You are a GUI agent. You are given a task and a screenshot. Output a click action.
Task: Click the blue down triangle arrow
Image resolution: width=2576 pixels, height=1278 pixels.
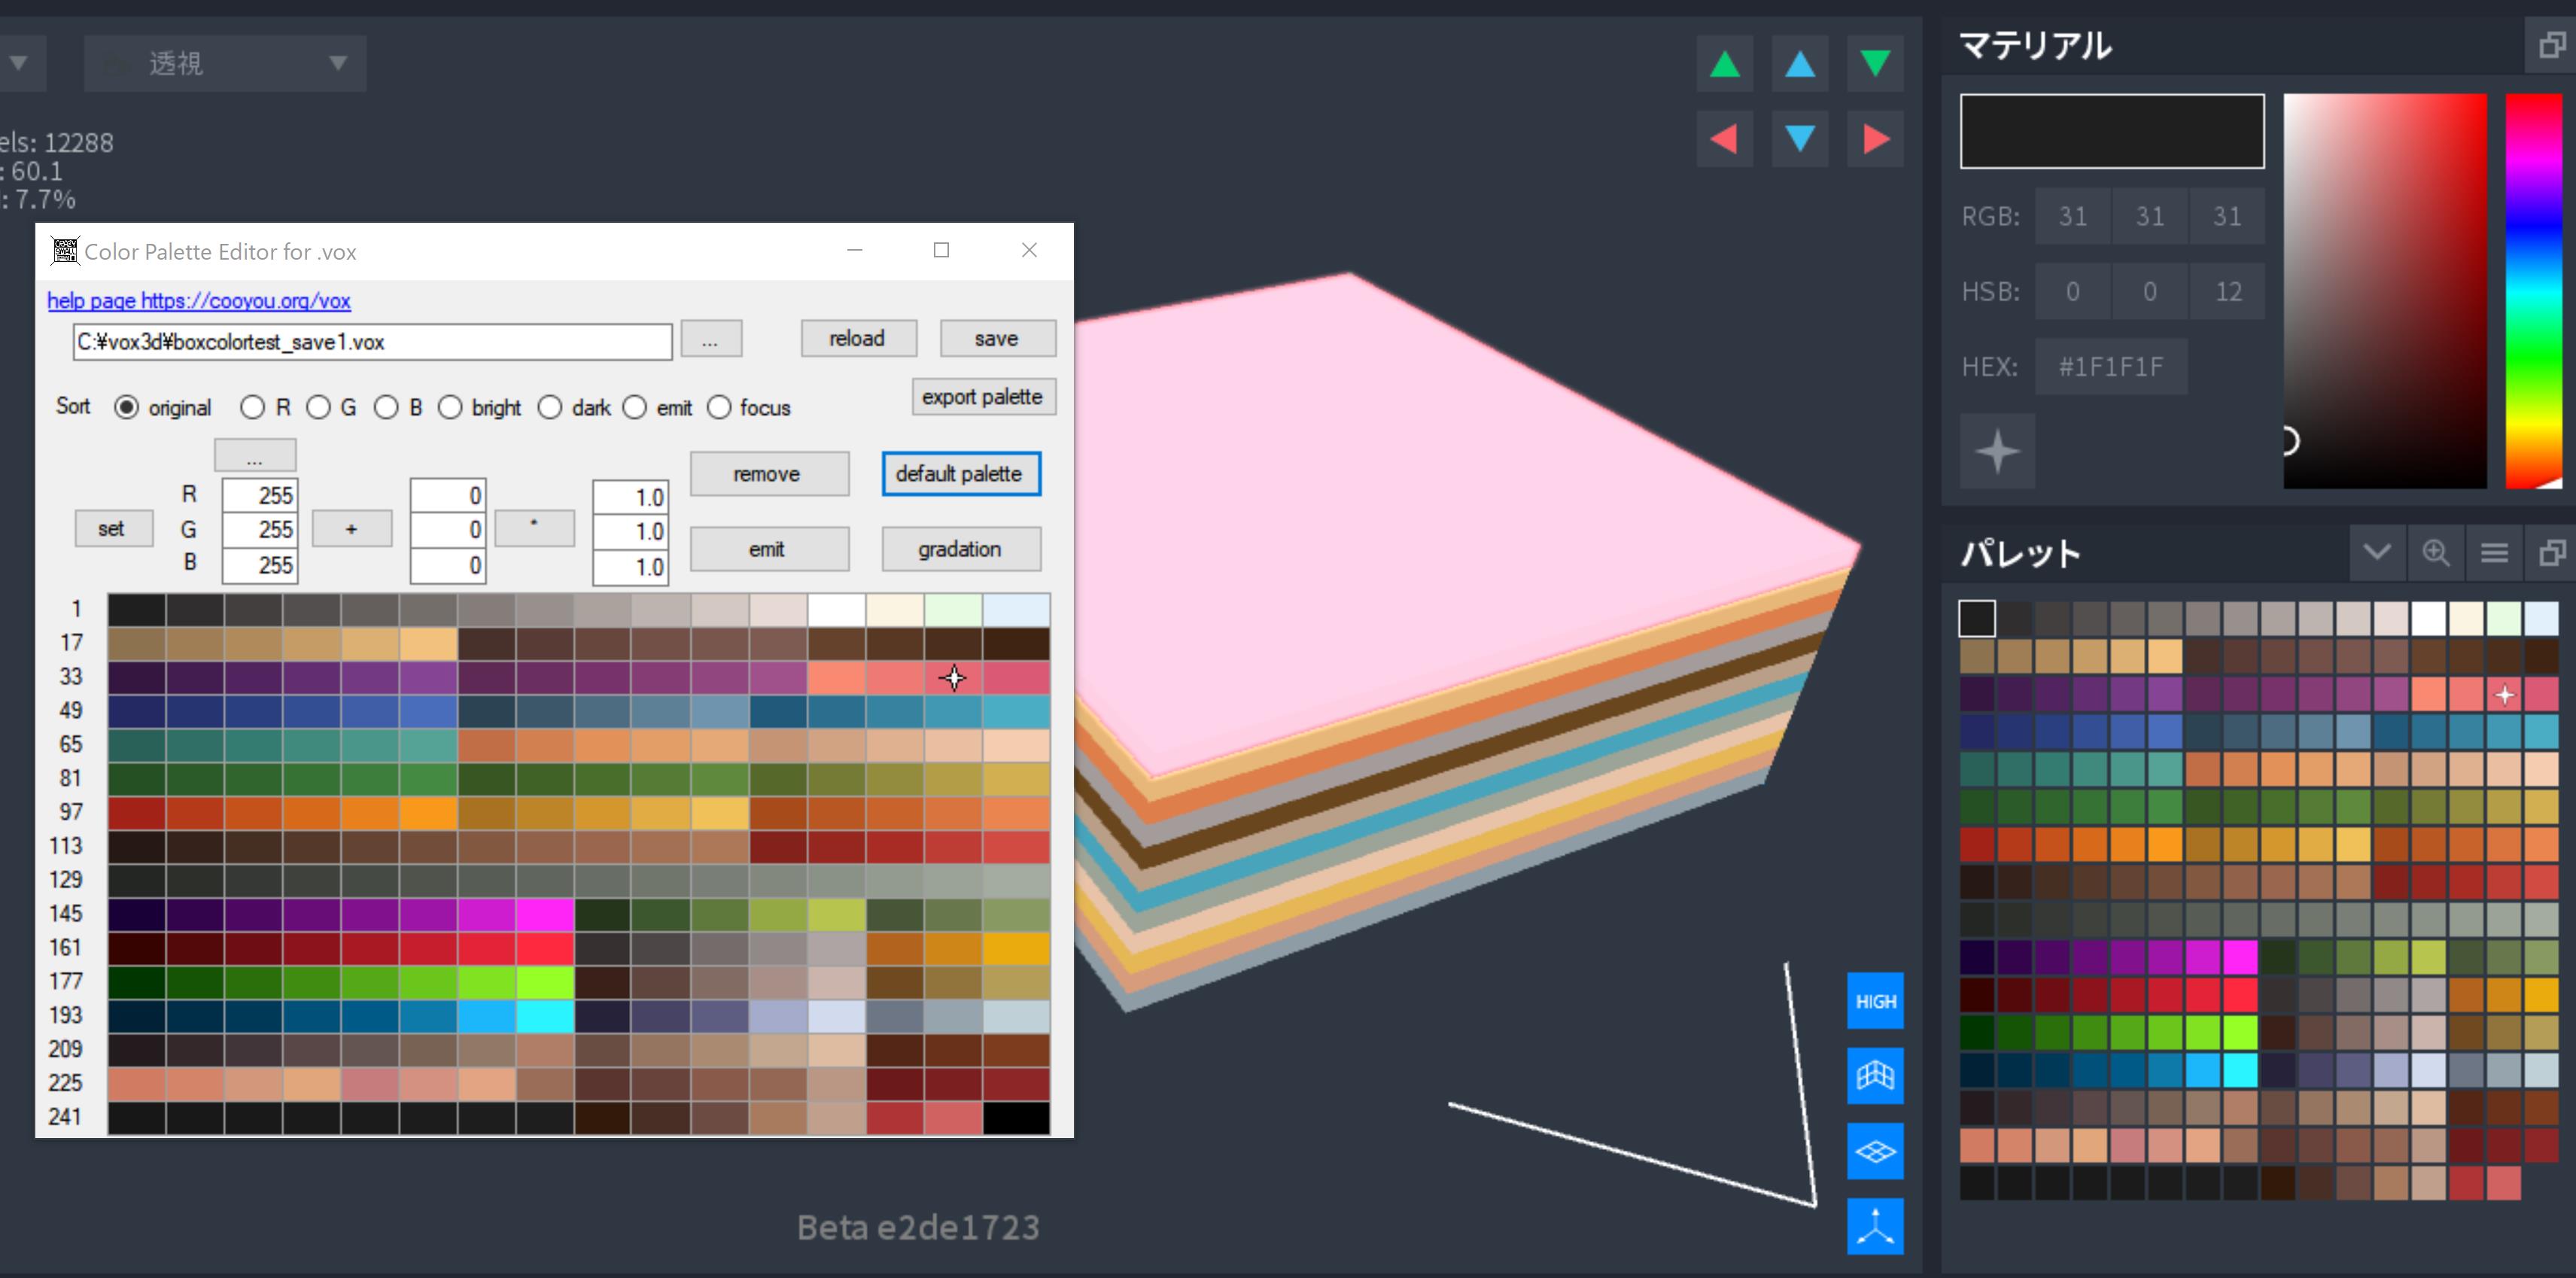1800,139
